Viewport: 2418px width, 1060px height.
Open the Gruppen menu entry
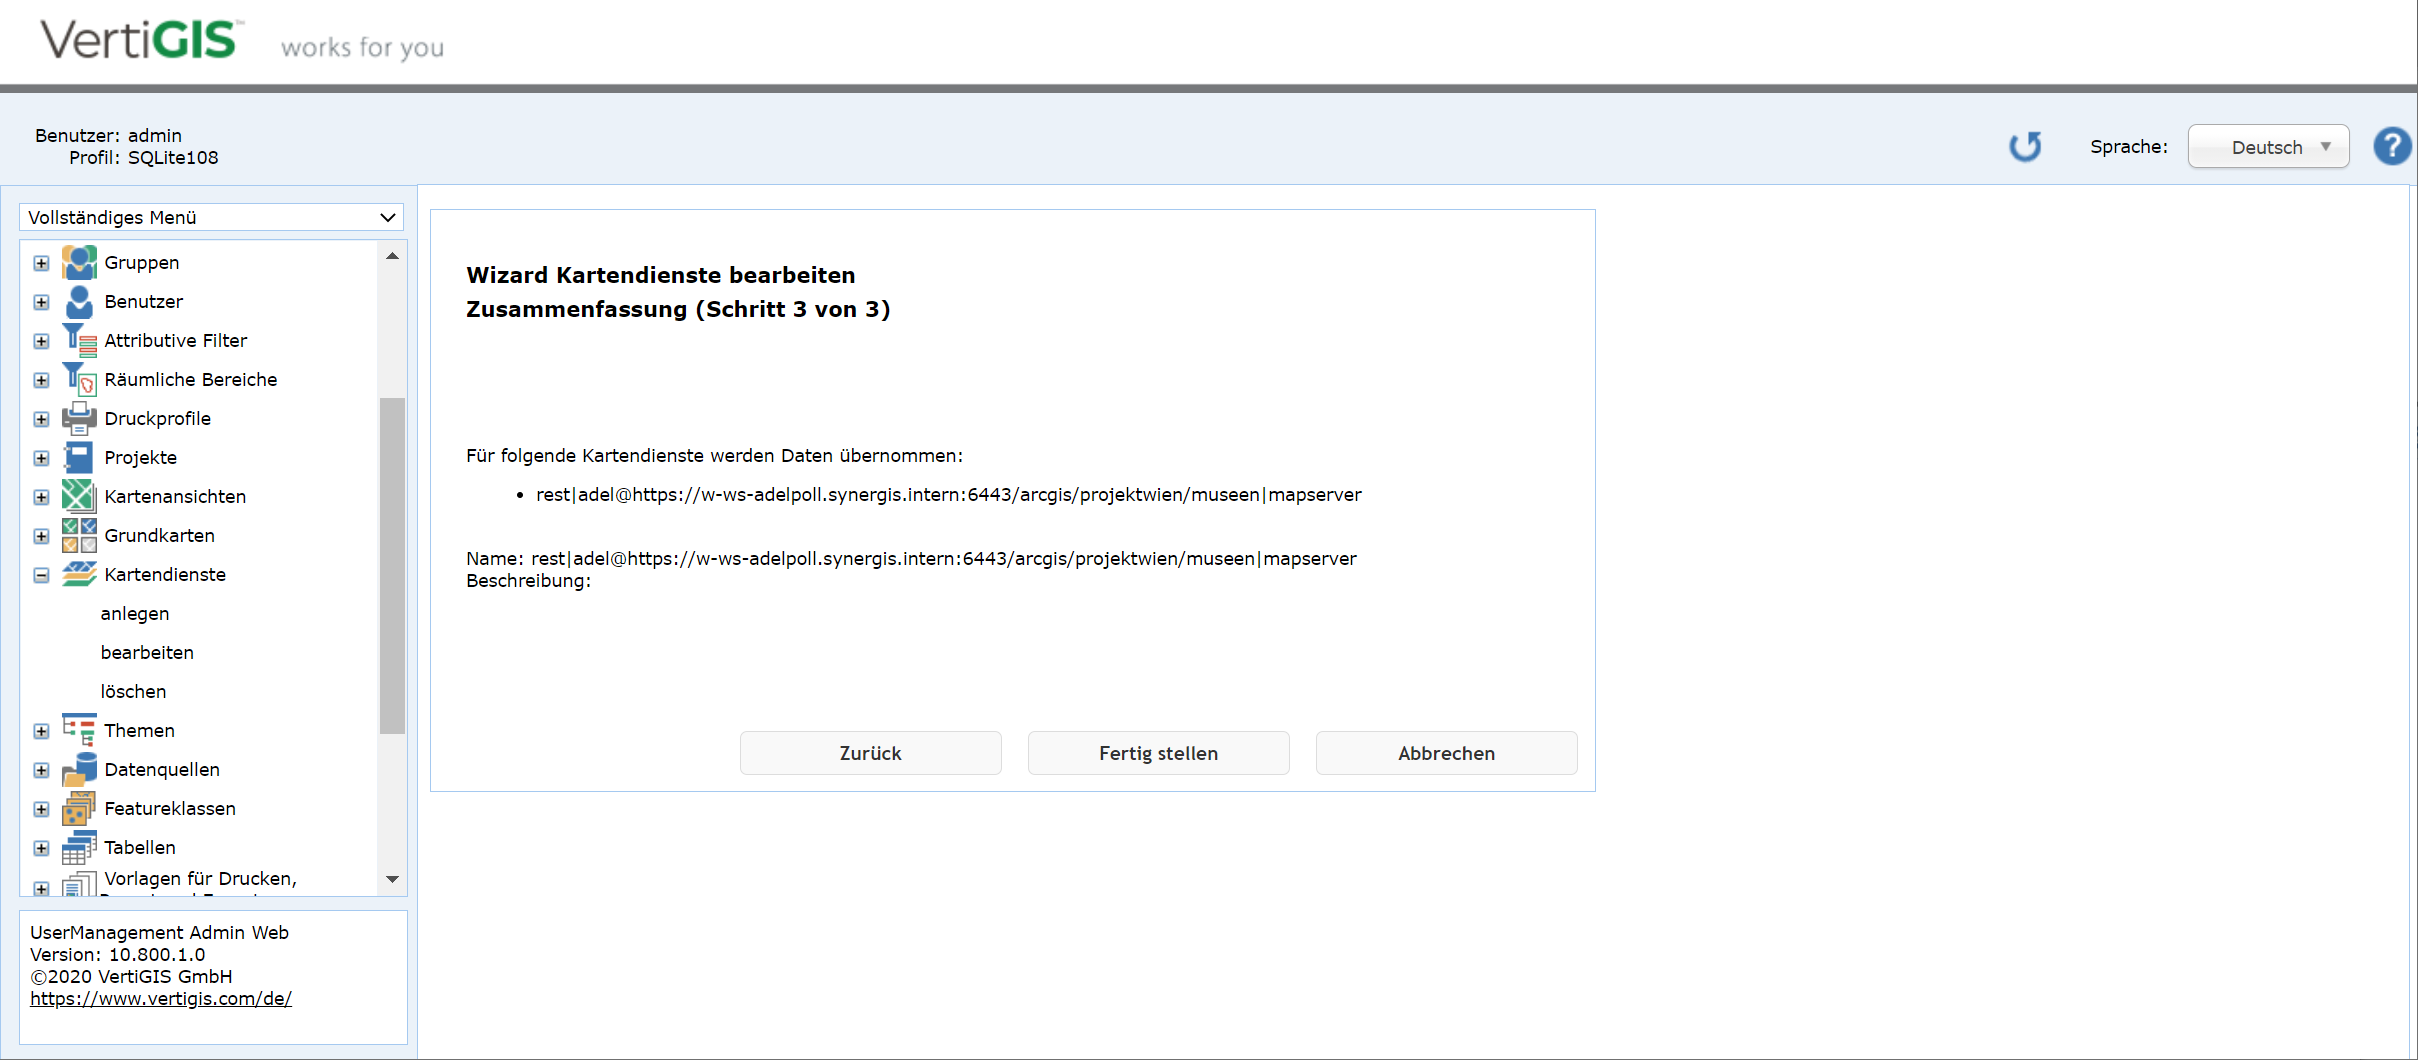click(142, 262)
